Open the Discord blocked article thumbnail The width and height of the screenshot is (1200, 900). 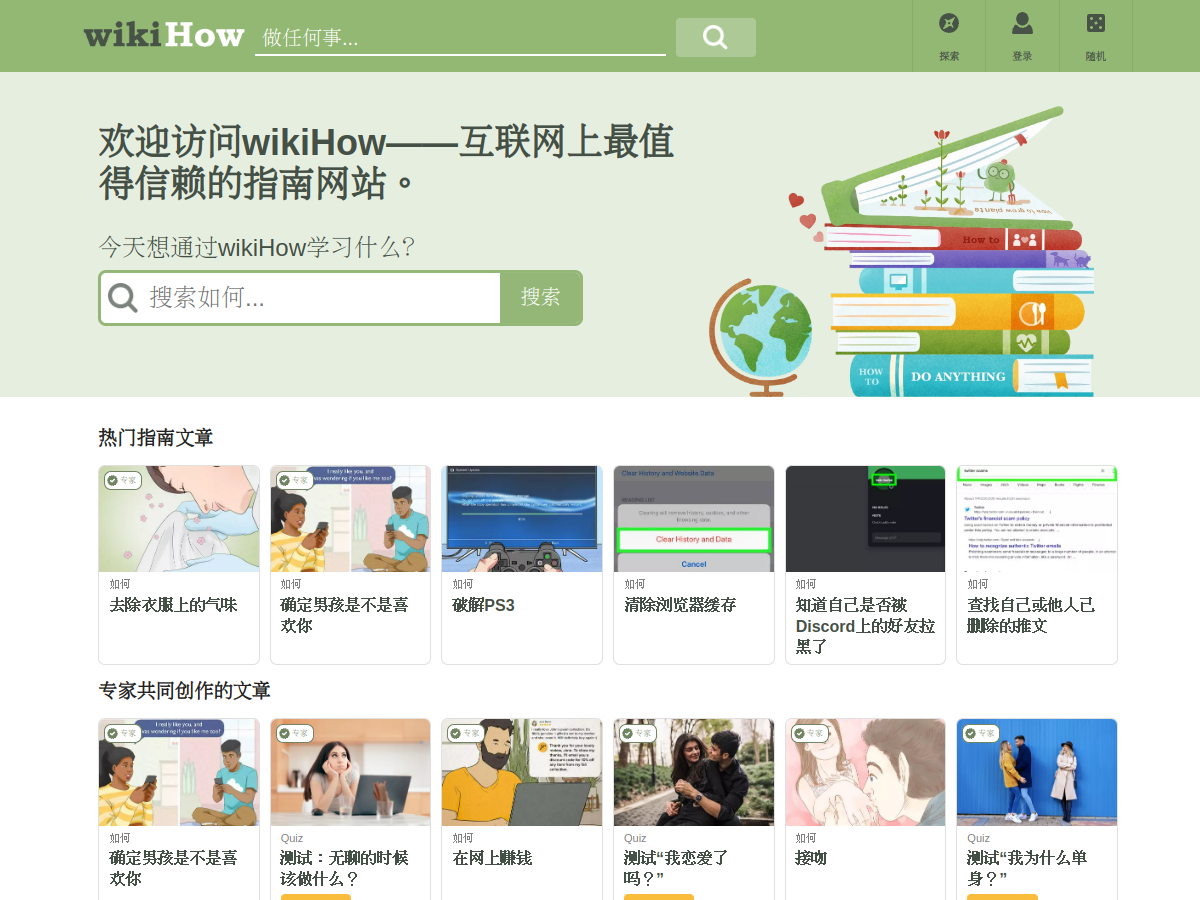[x=866, y=518]
